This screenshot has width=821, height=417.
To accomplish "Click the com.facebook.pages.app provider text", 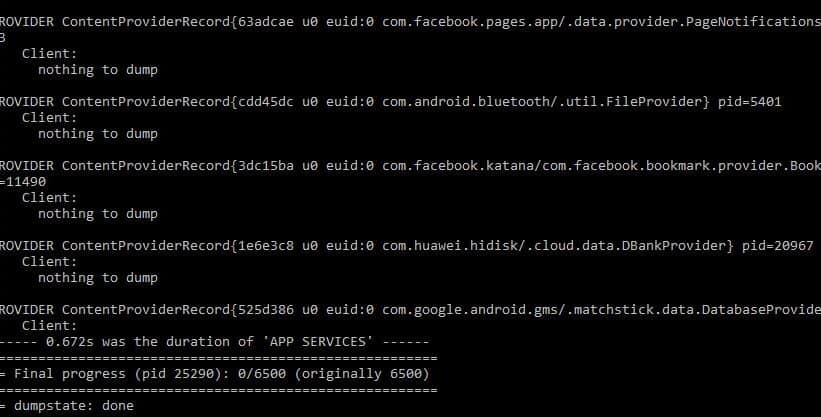I will [602, 21].
